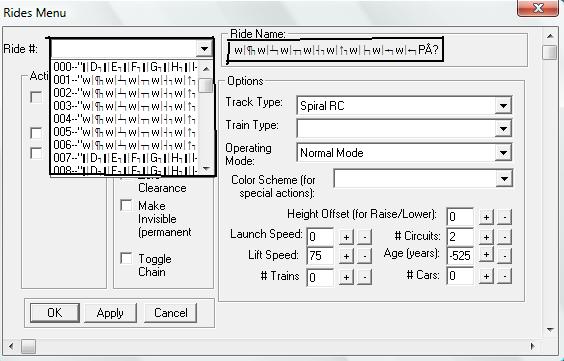Click the Apply button

point(110,313)
